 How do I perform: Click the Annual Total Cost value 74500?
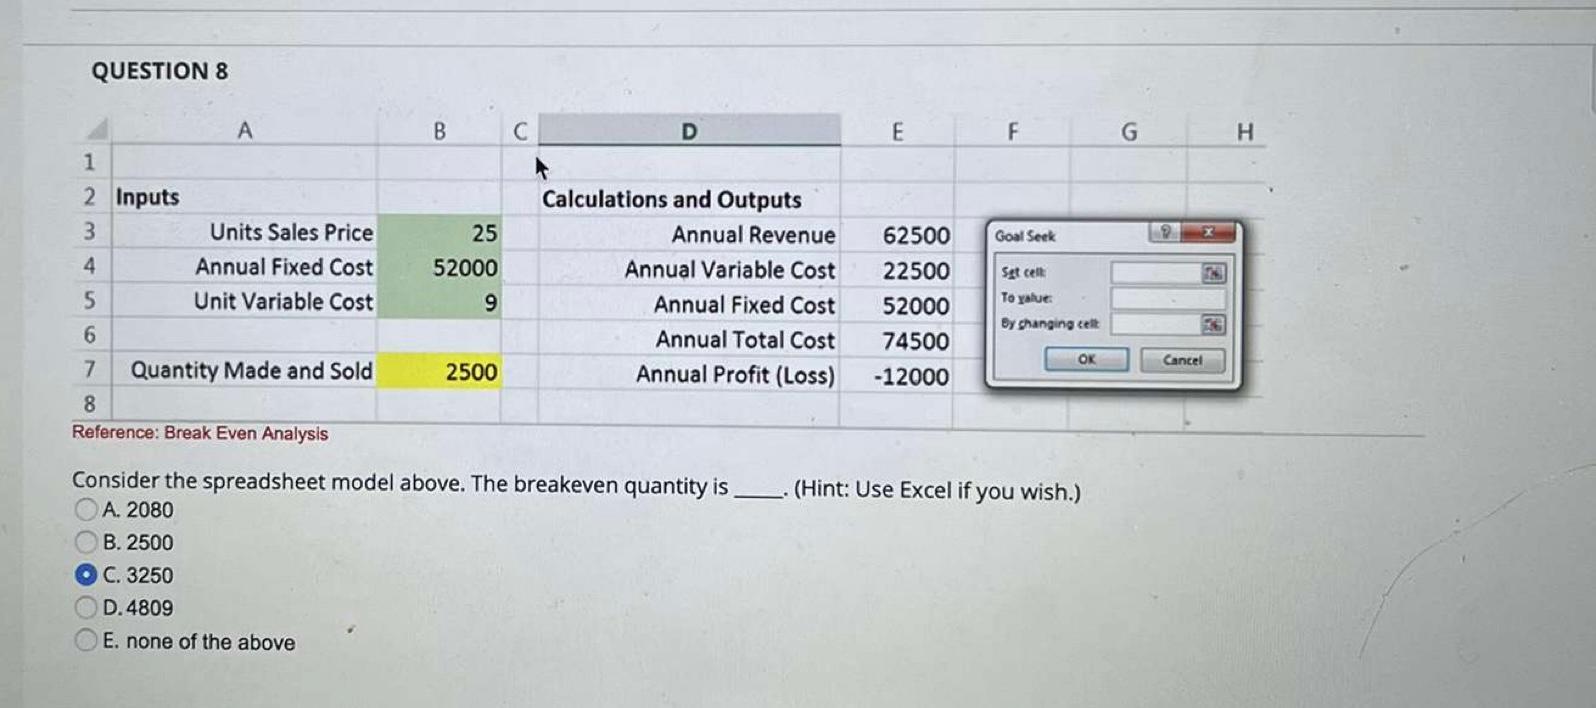[916, 341]
